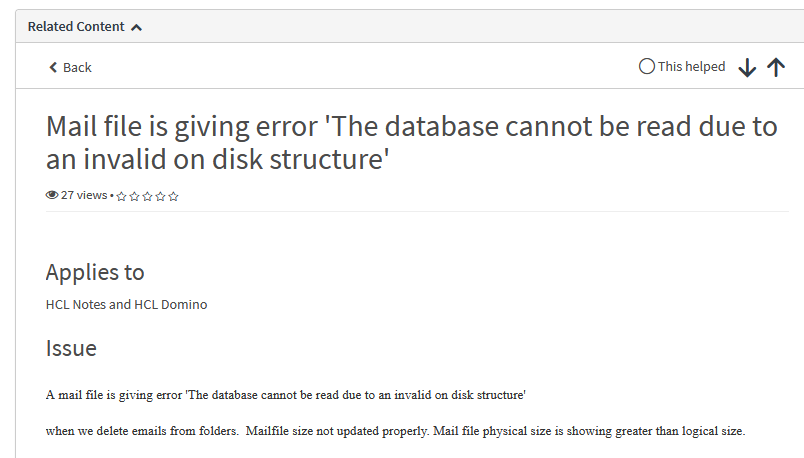The height and width of the screenshot is (458, 804).
Task: Click the 27 views count text
Action: [83, 195]
